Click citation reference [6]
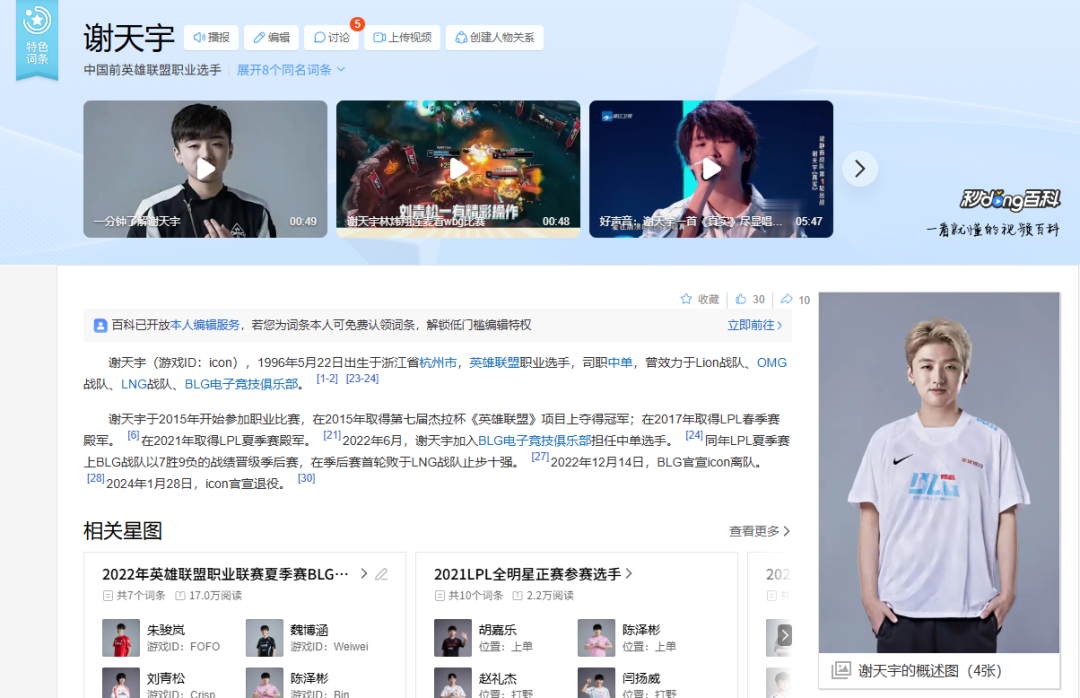Image resolution: width=1080 pixels, height=698 pixels. tap(134, 435)
